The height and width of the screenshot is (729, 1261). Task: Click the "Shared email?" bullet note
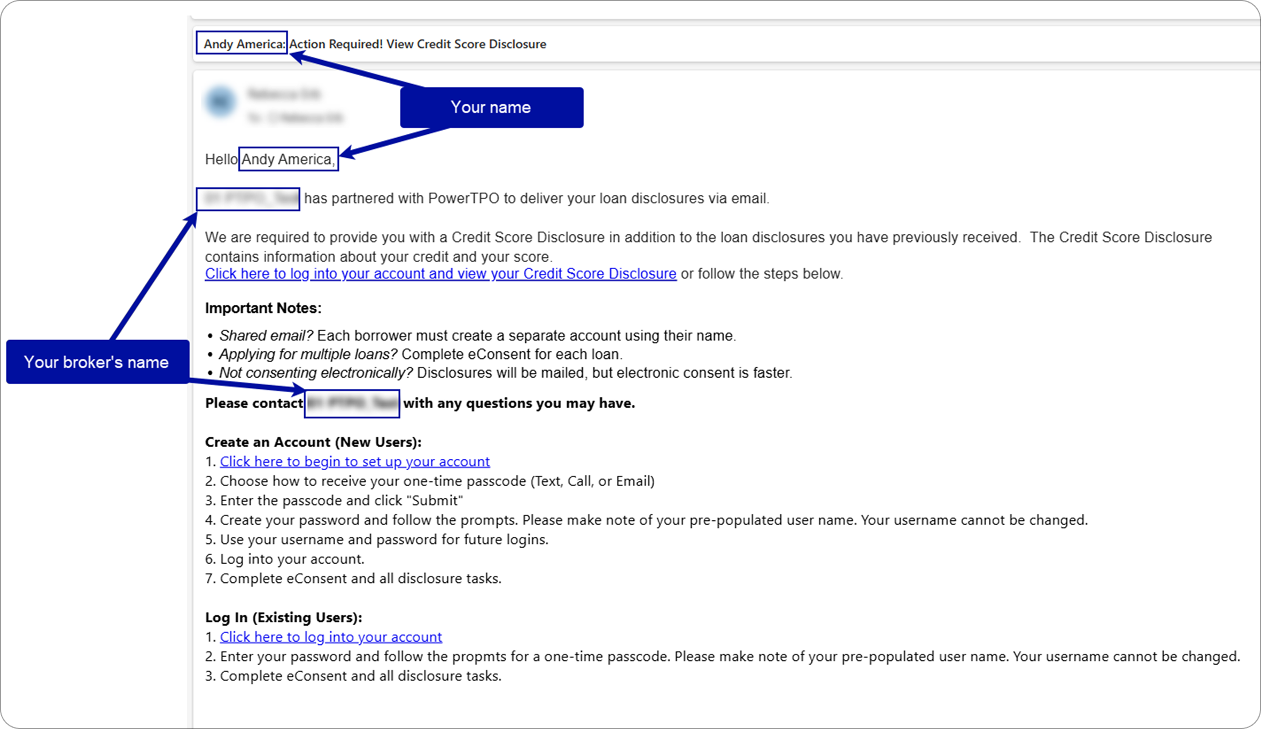point(478,336)
